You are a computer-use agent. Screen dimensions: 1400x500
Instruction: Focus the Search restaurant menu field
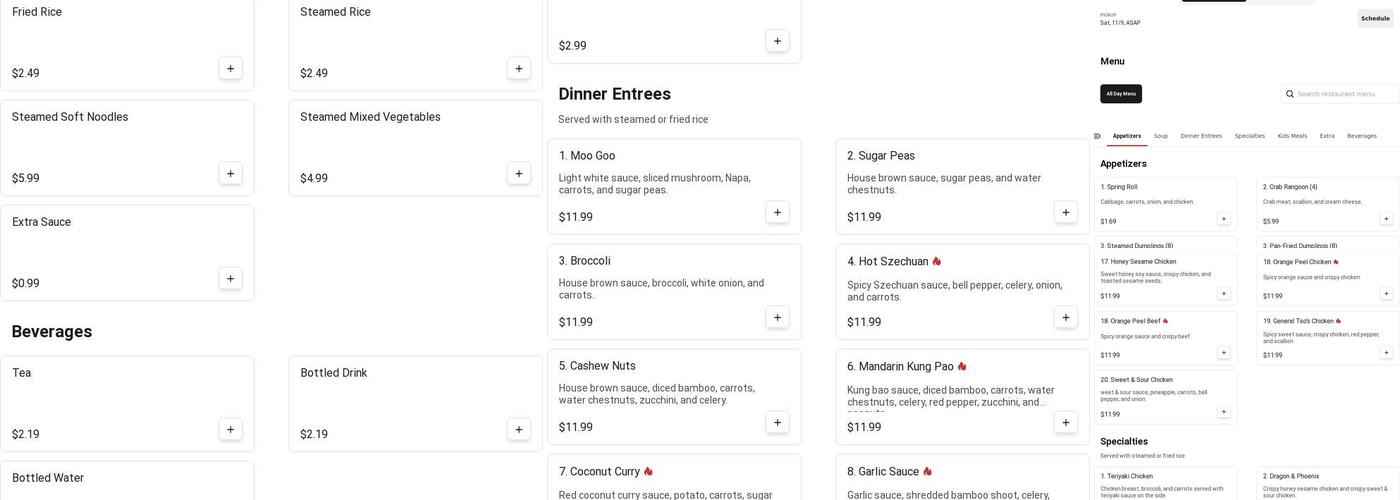1345,94
